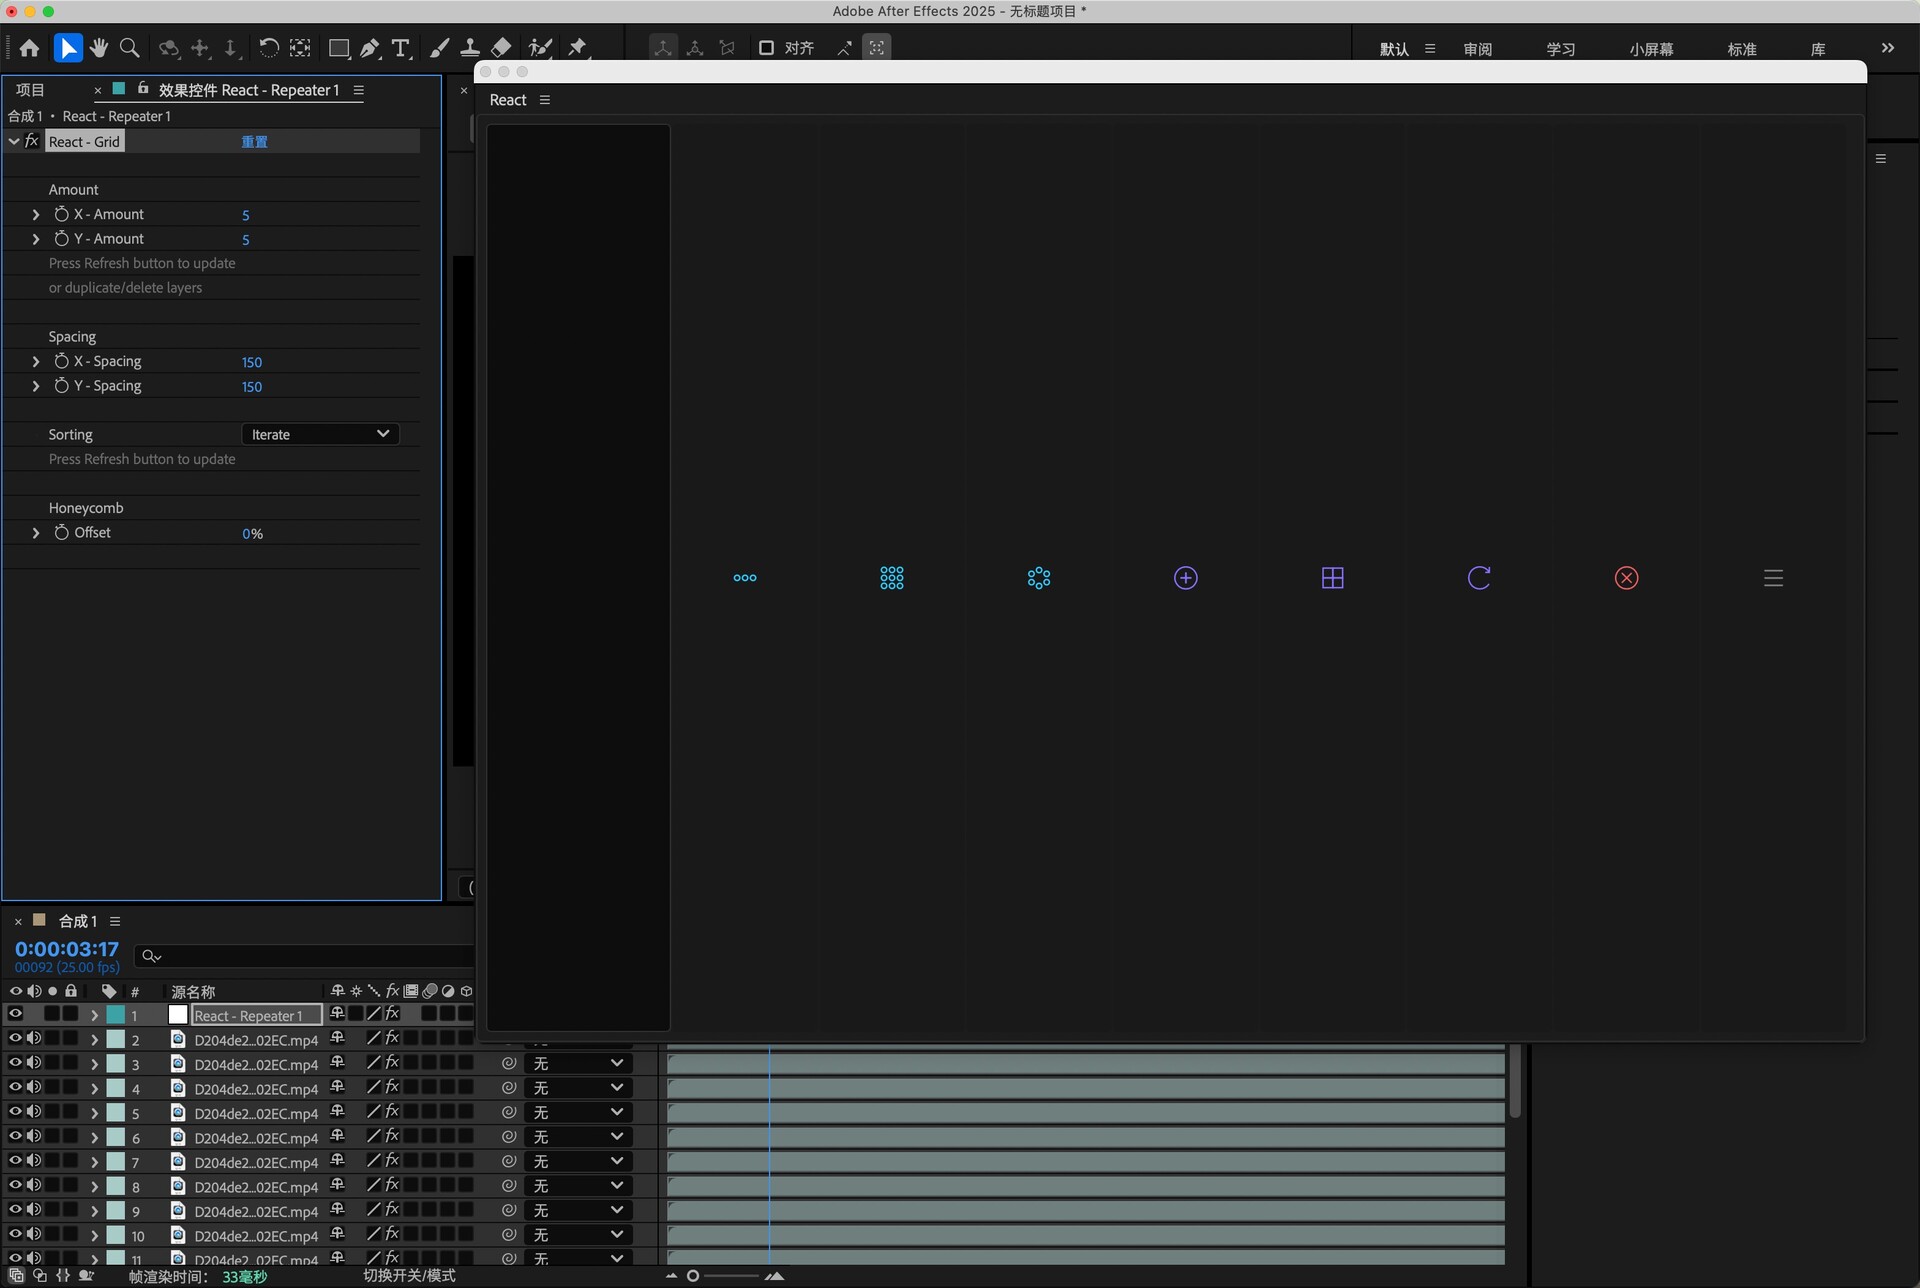Select the Hand tool
The image size is (1920, 1288).
point(98,48)
